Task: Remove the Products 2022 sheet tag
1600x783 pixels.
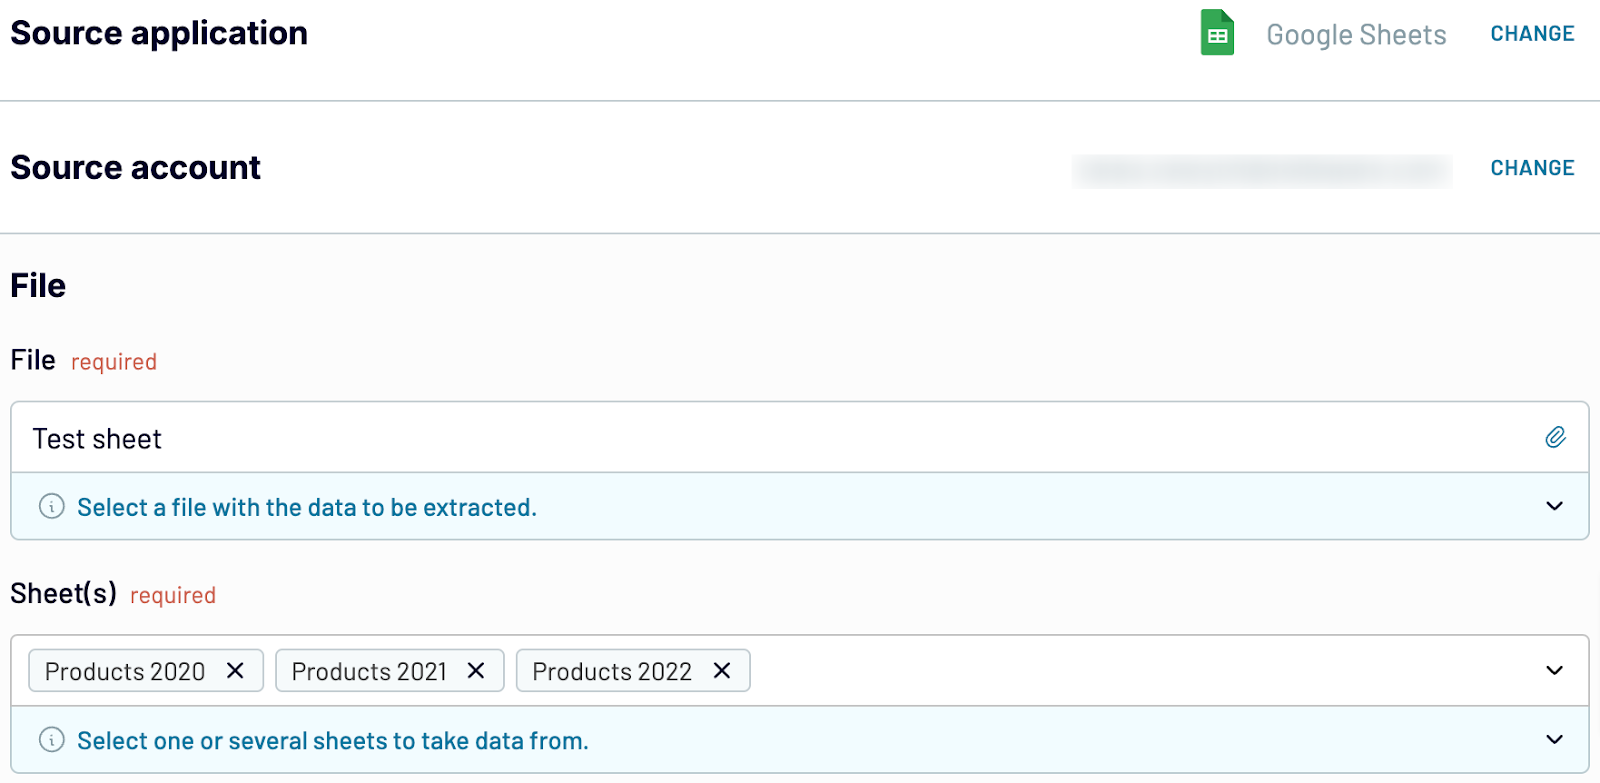Action: coord(722,671)
